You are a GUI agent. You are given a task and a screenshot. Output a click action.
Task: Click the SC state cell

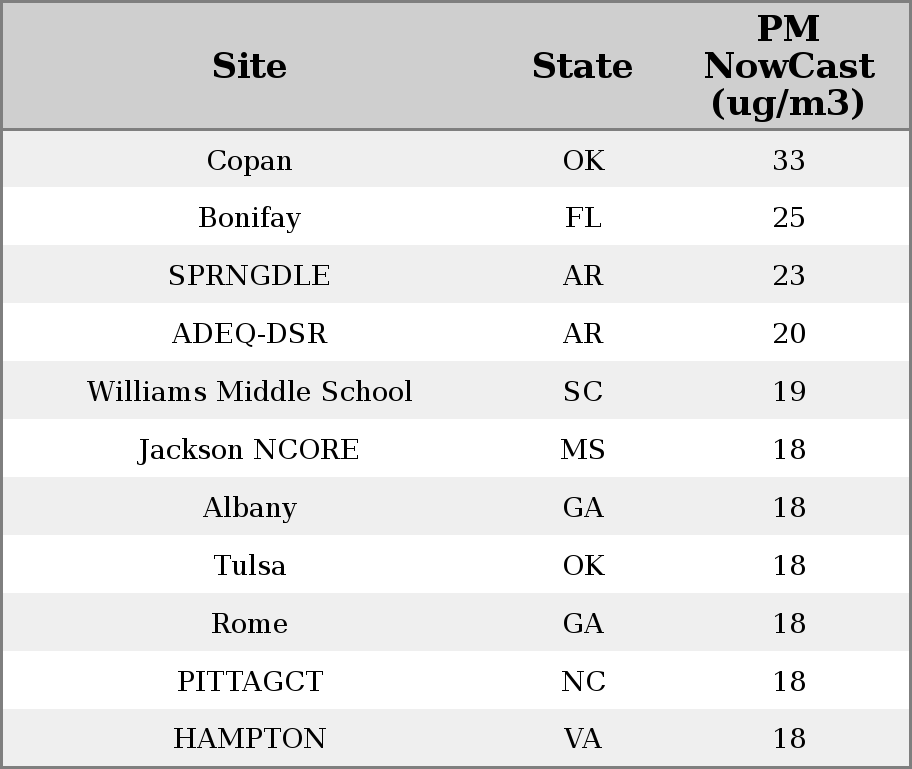coord(583,392)
